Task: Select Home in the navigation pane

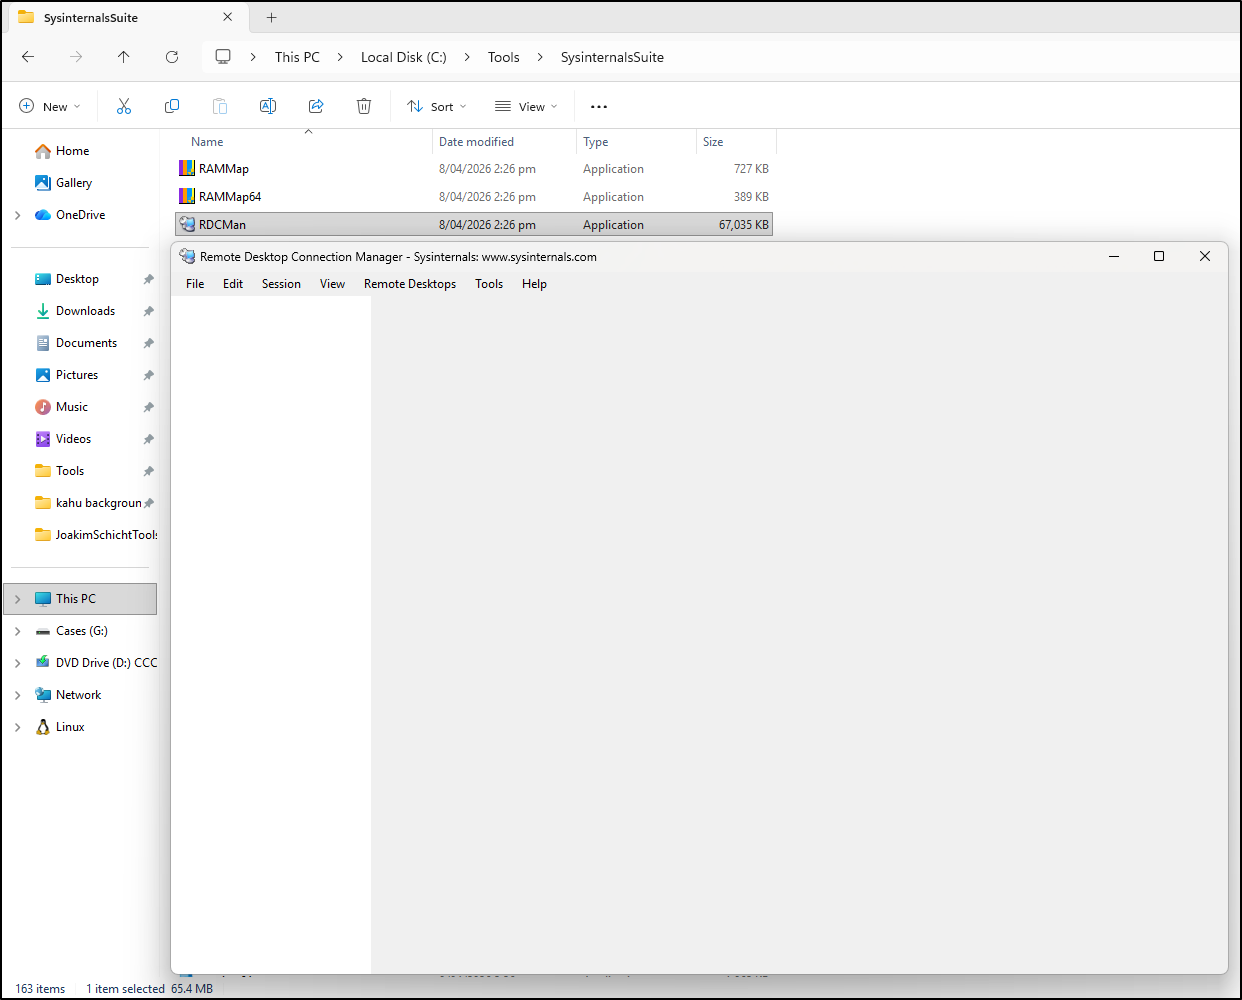Action: coord(72,151)
